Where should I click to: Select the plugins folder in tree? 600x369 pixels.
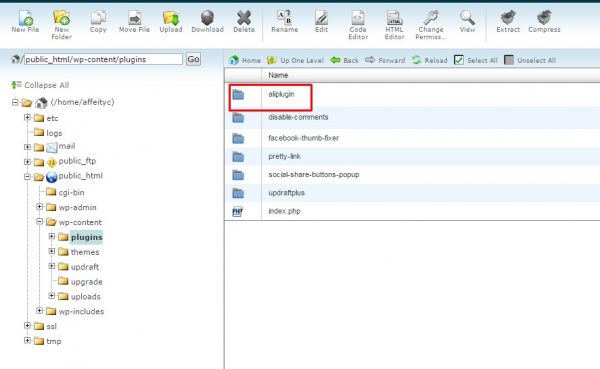[x=86, y=237]
